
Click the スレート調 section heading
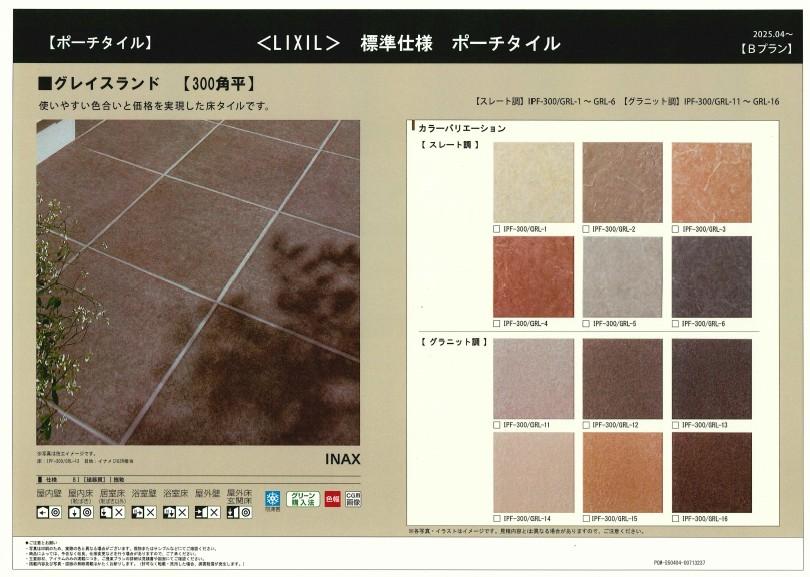pyautogui.click(x=449, y=146)
